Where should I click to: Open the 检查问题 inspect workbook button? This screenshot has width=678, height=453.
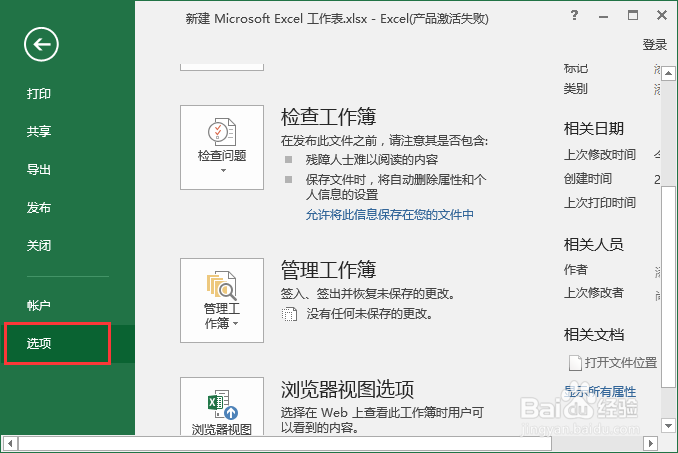tap(222, 147)
